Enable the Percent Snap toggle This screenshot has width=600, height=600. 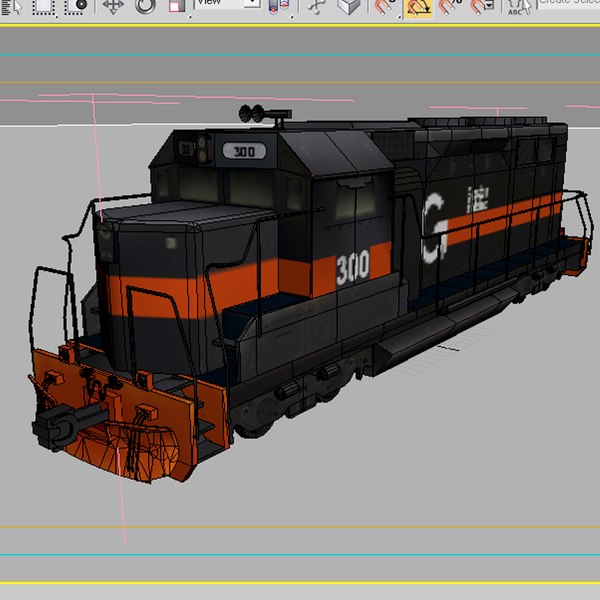click(x=450, y=7)
